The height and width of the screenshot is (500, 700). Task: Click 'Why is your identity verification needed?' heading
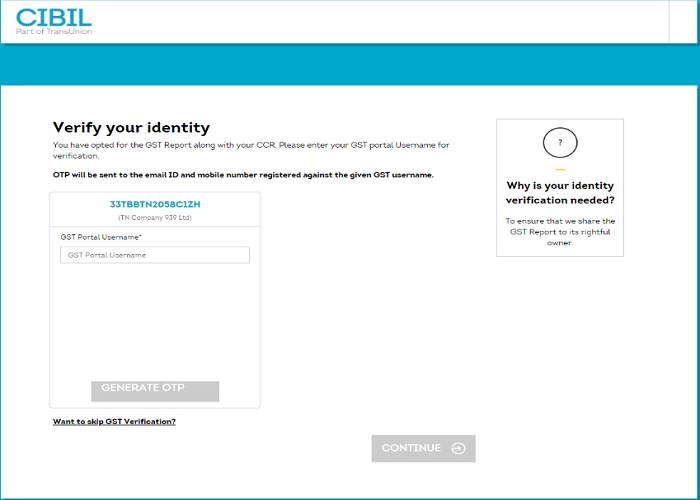pyautogui.click(x=560, y=193)
